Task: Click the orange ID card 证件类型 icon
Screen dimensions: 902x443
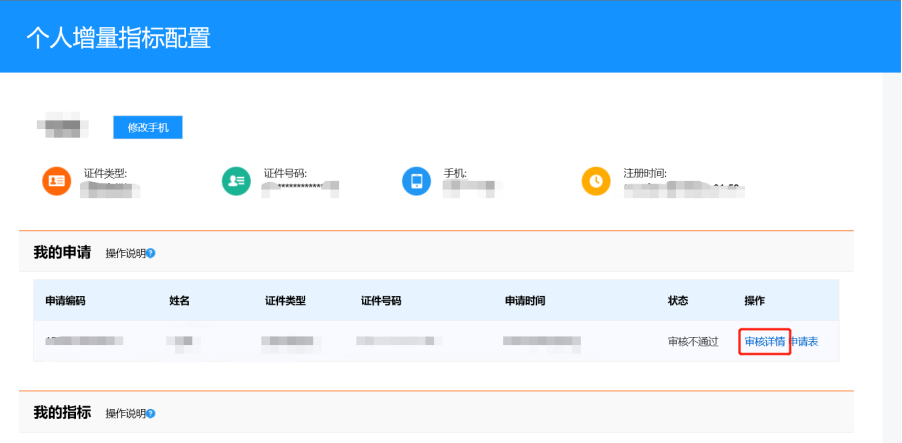Action: coord(57,181)
